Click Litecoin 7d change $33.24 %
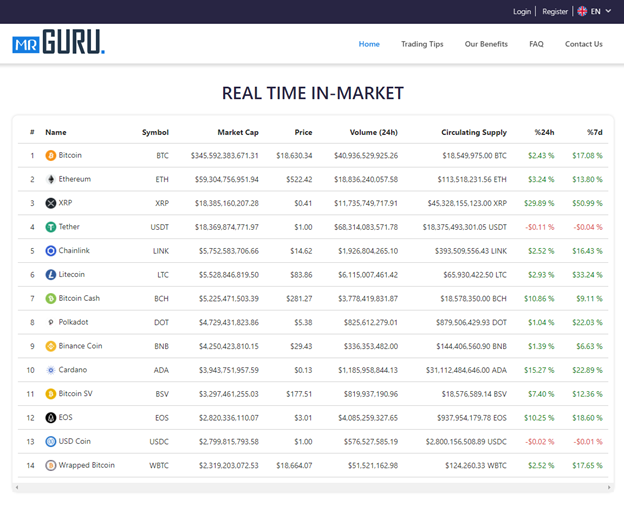The width and height of the screenshot is (624, 505). click(587, 275)
